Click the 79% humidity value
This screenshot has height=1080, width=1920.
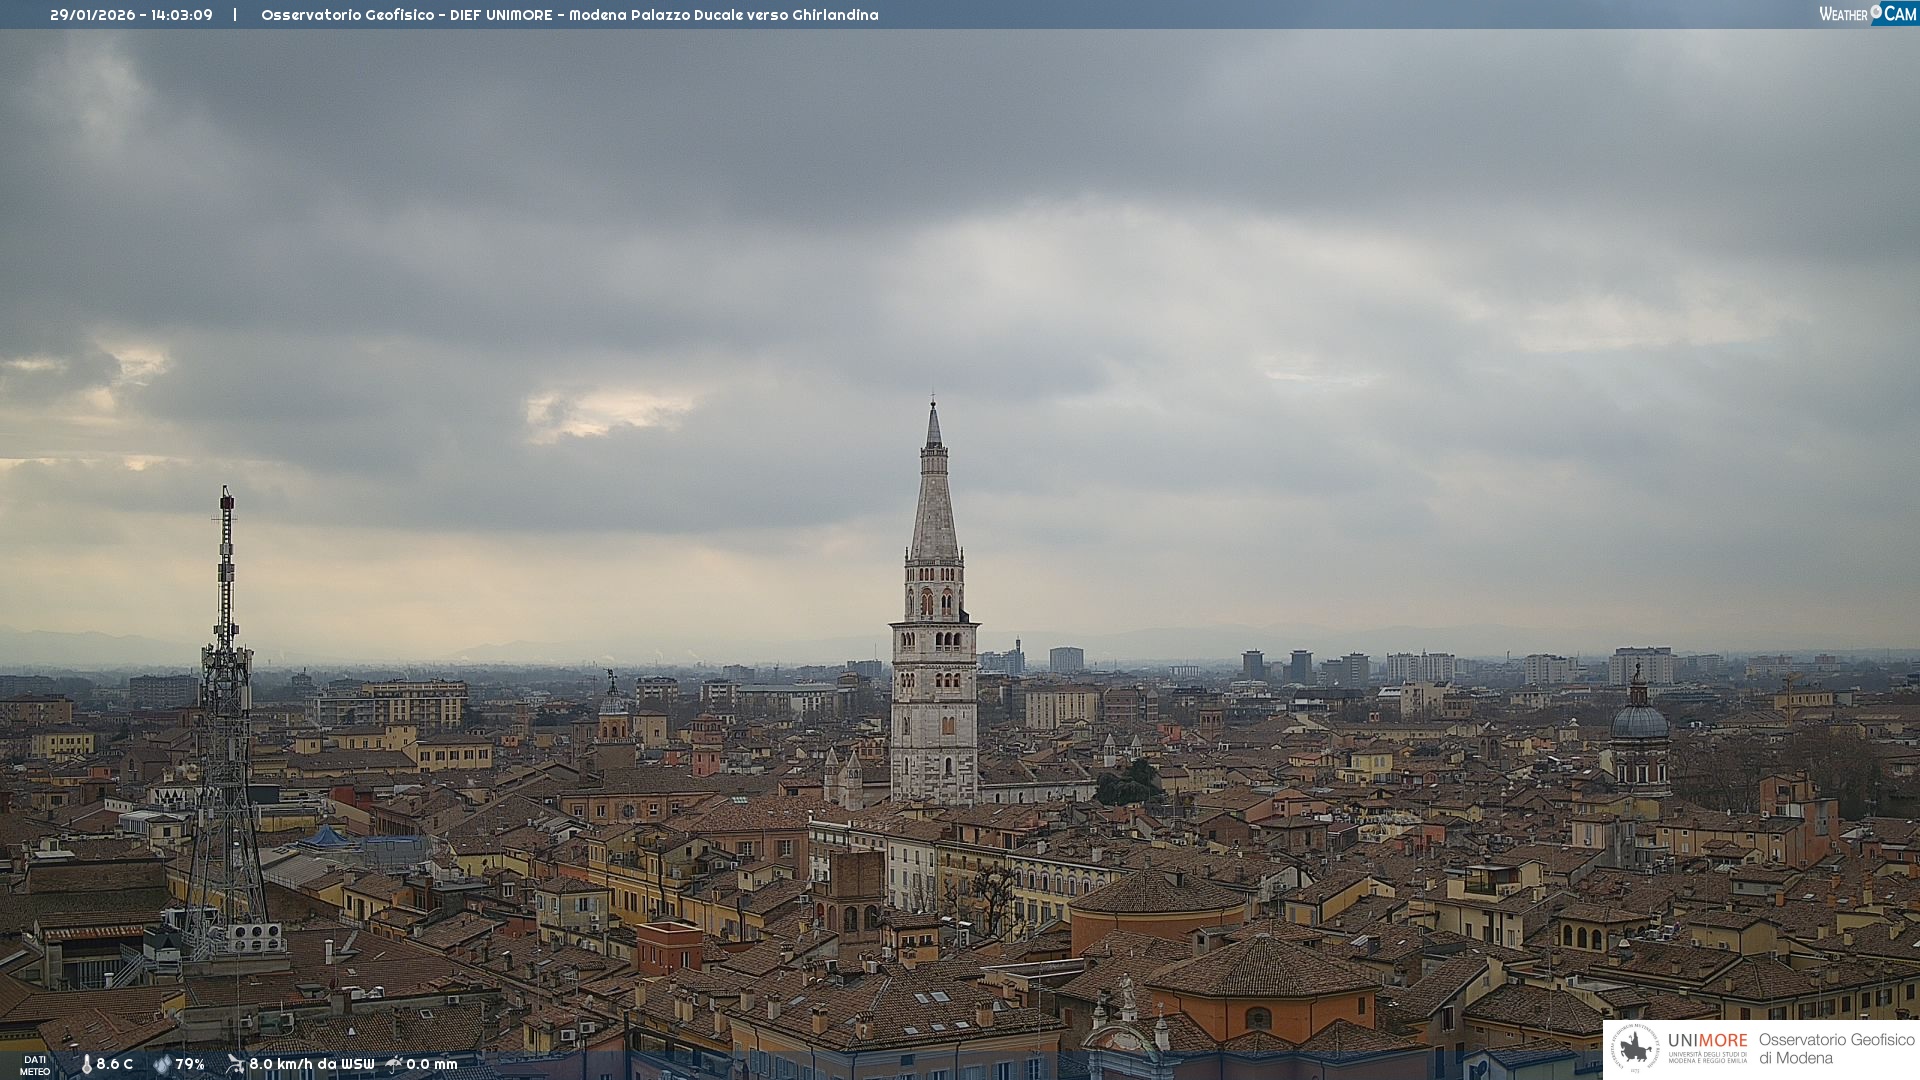pyautogui.click(x=190, y=1064)
